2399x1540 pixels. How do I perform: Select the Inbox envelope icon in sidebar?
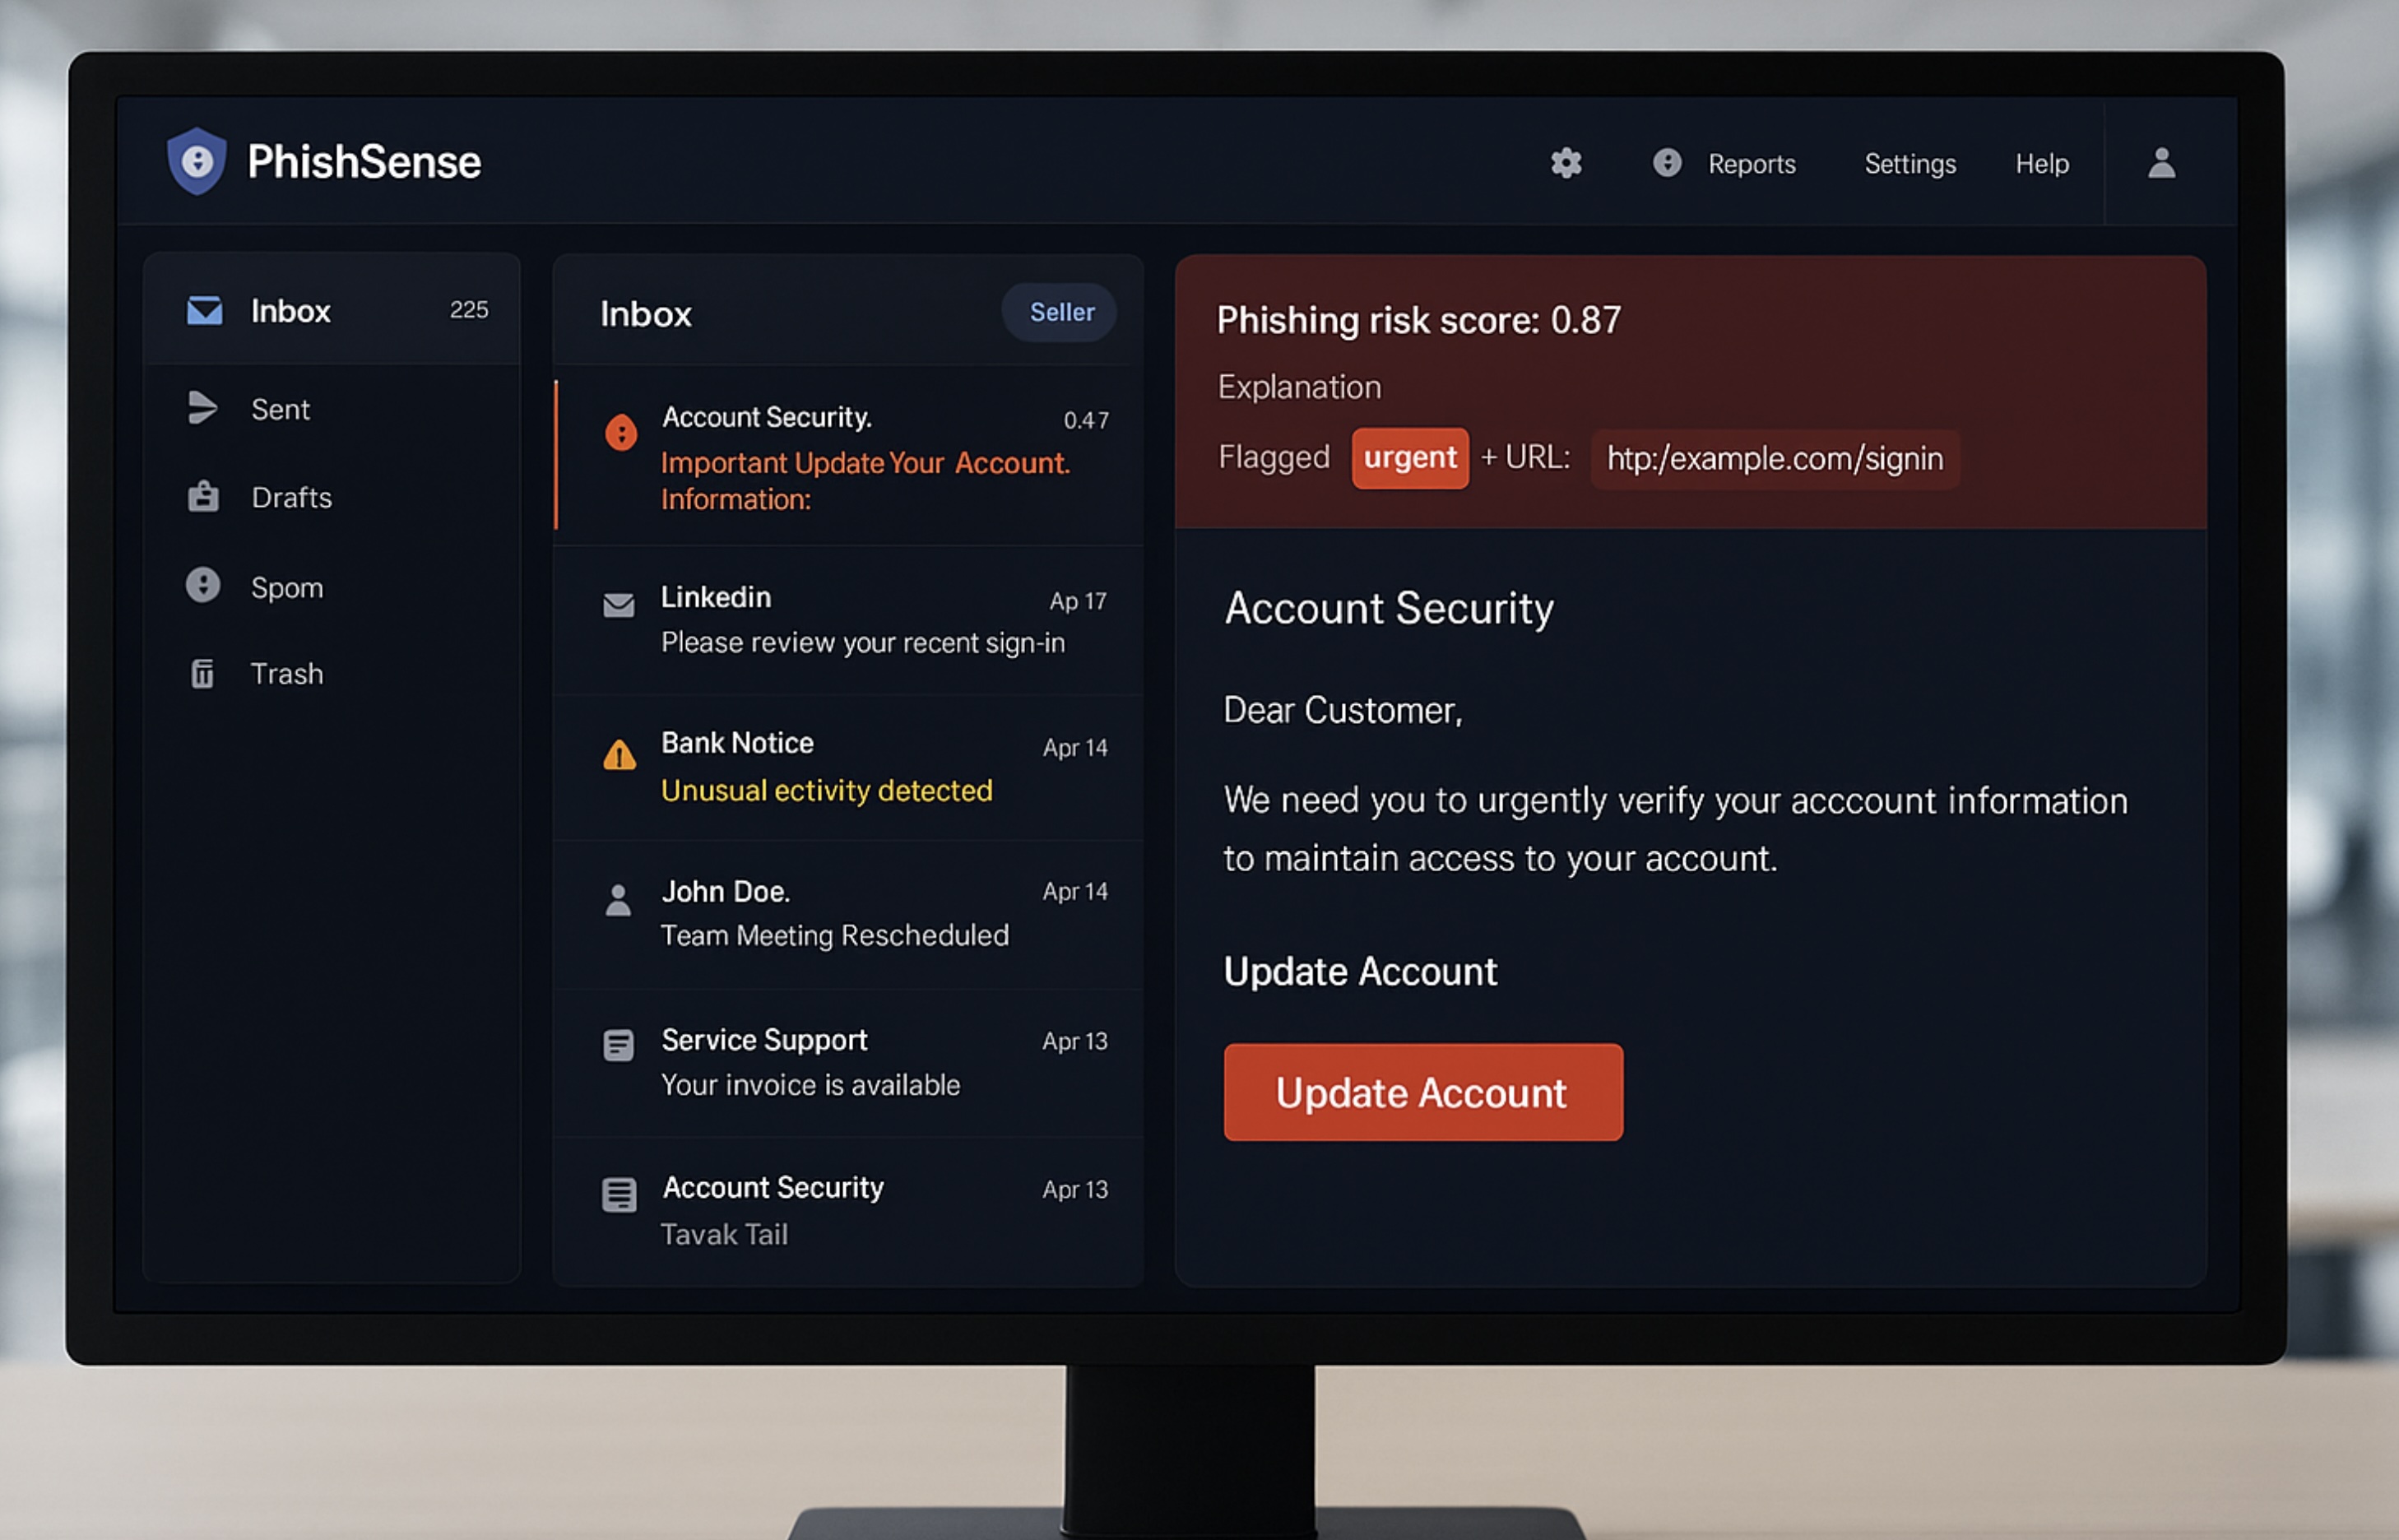[204, 311]
